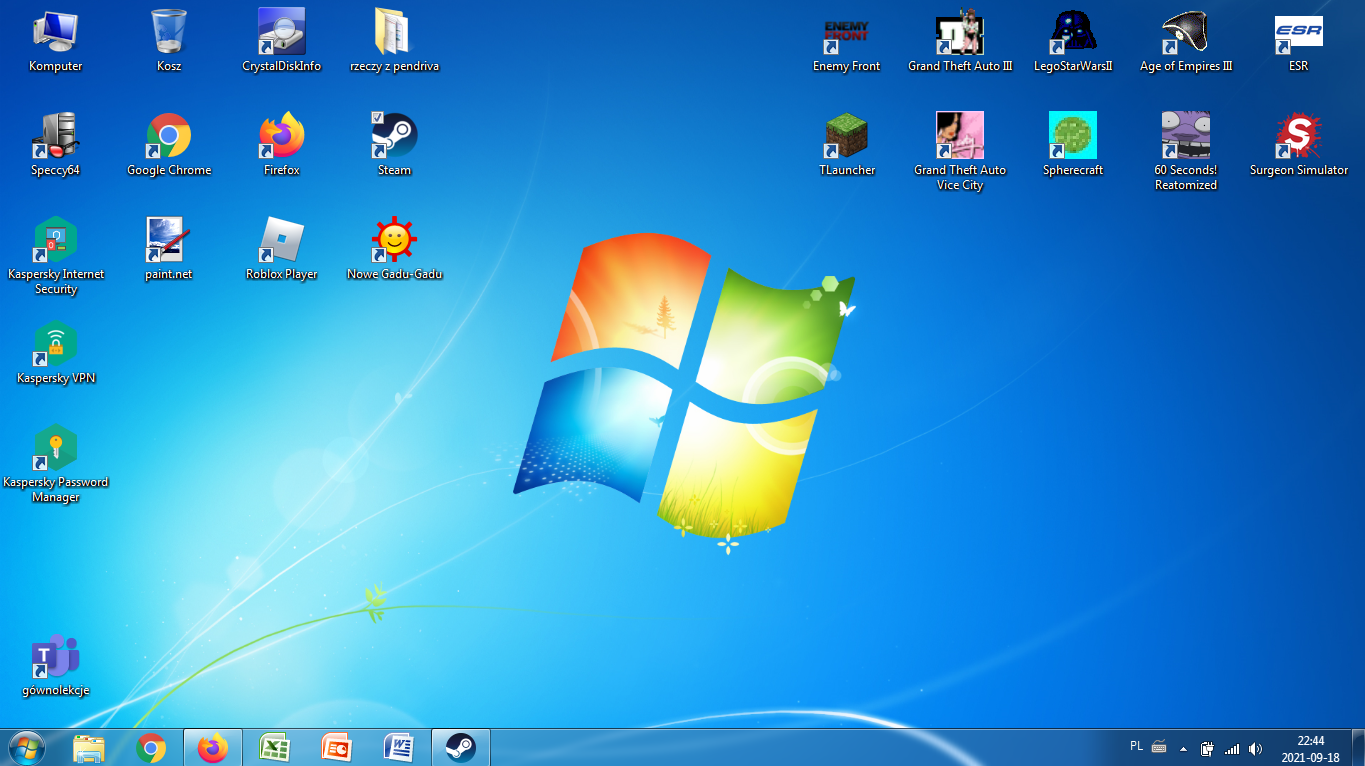This screenshot has height=766, width=1365.
Task: Open the Komputer desktop icon
Action: [x=56, y=41]
